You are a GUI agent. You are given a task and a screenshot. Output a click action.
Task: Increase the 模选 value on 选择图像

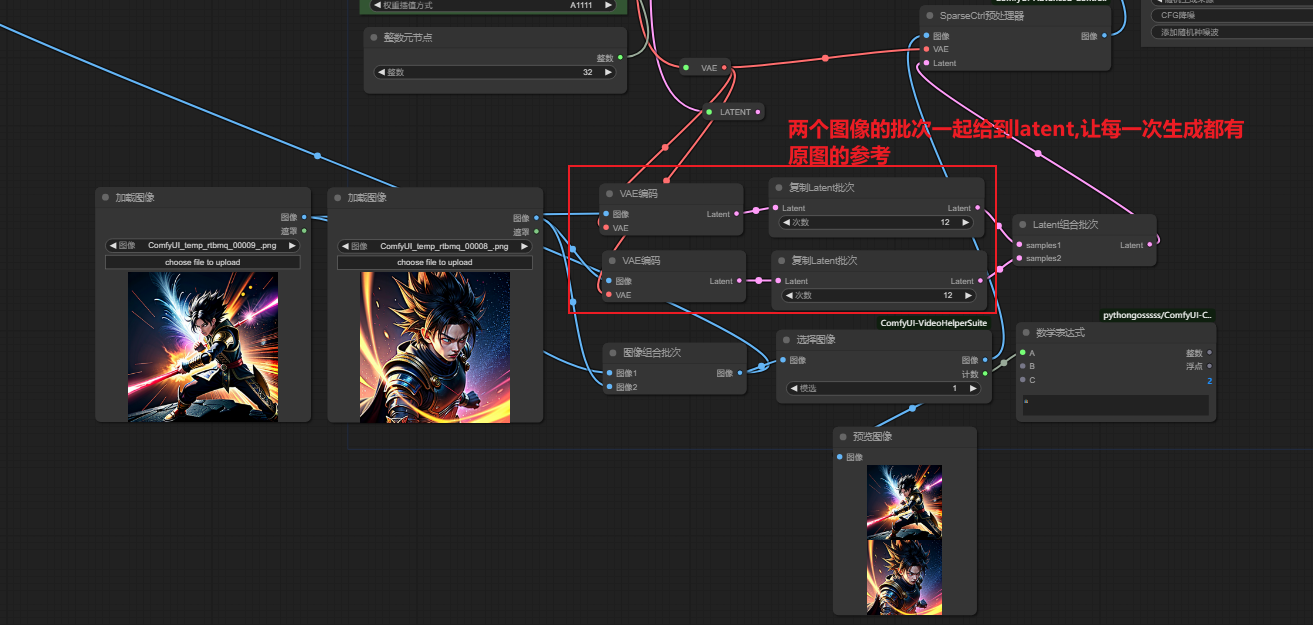[x=972, y=388]
